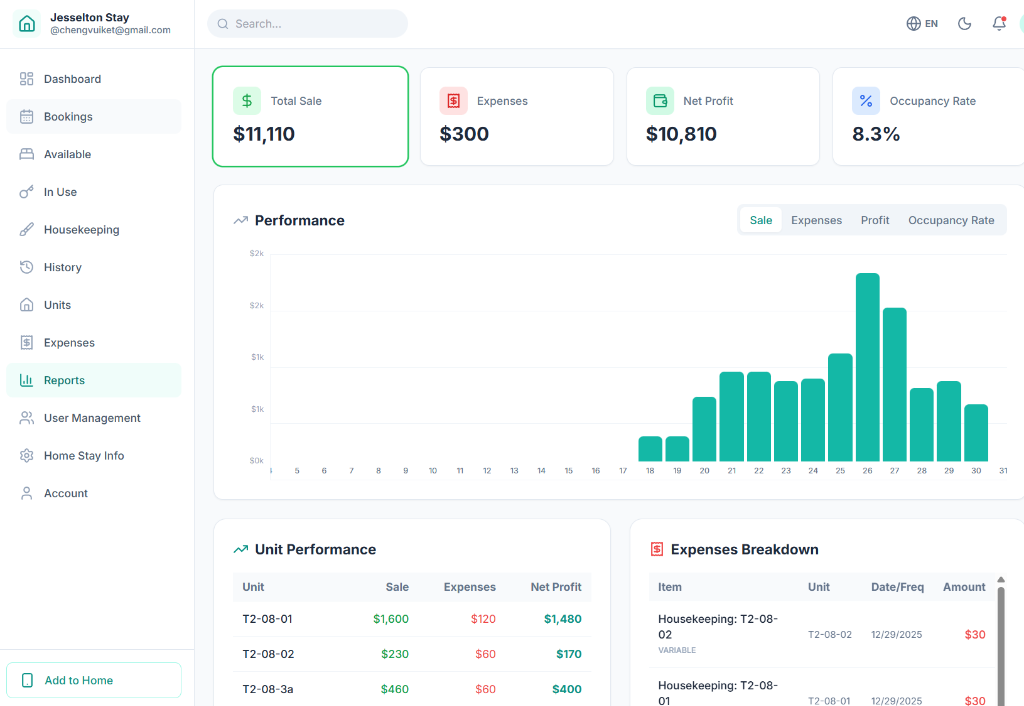
Task: Click the notifications bell icon
Action: (998, 23)
